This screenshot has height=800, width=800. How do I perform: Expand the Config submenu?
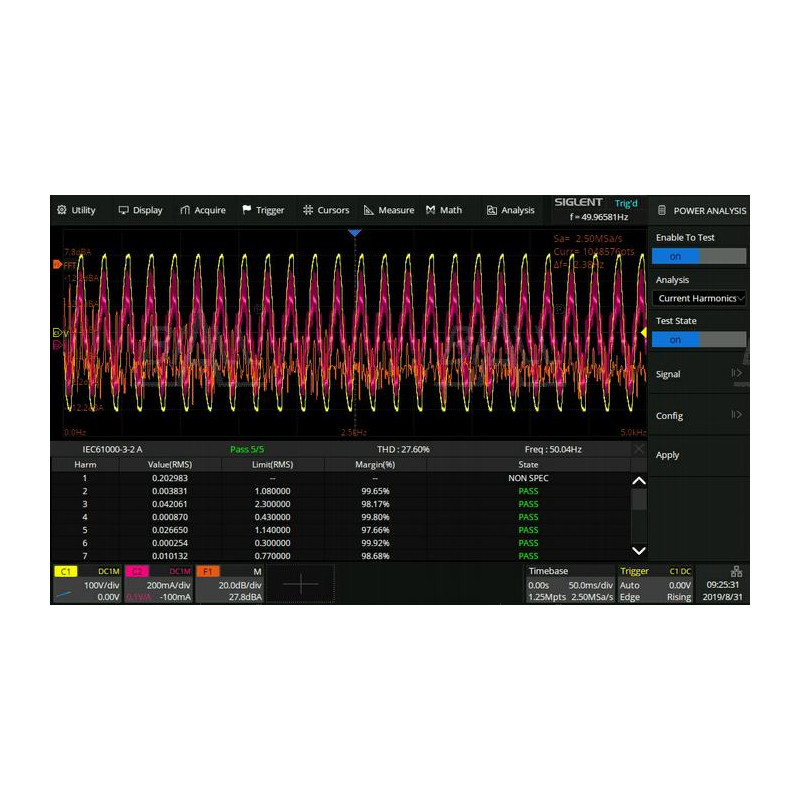point(699,415)
